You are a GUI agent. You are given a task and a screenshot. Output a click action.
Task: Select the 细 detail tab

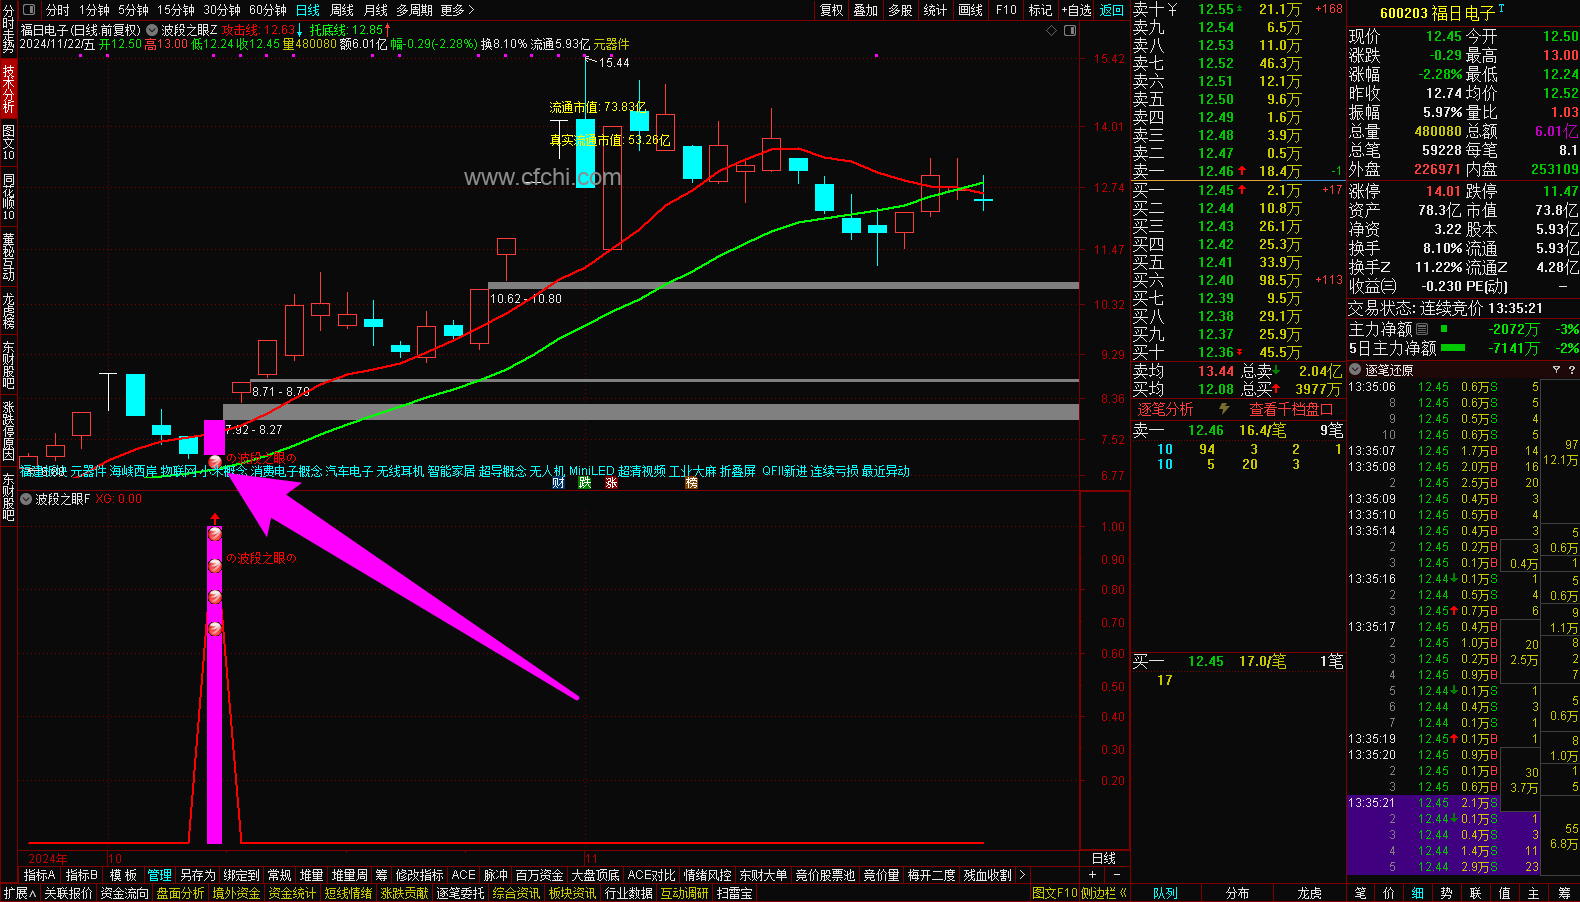(1418, 893)
